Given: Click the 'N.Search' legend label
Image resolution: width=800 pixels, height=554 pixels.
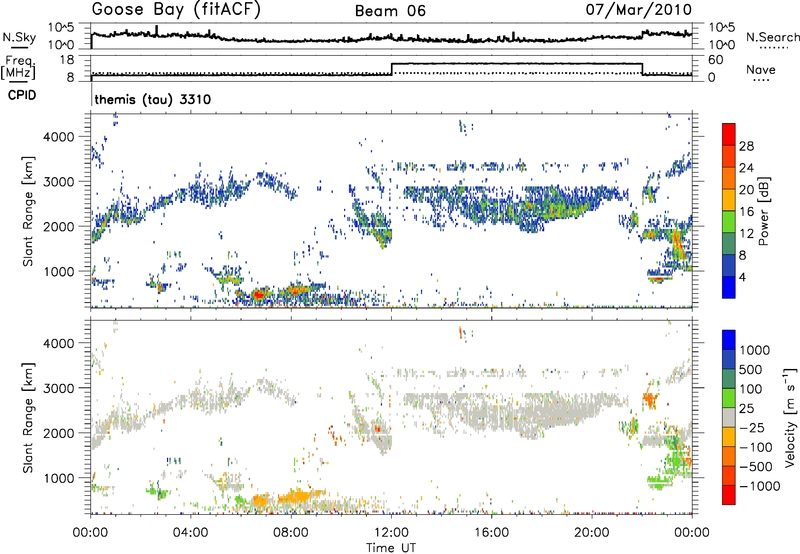Looking at the screenshot, I should (773, 37).
